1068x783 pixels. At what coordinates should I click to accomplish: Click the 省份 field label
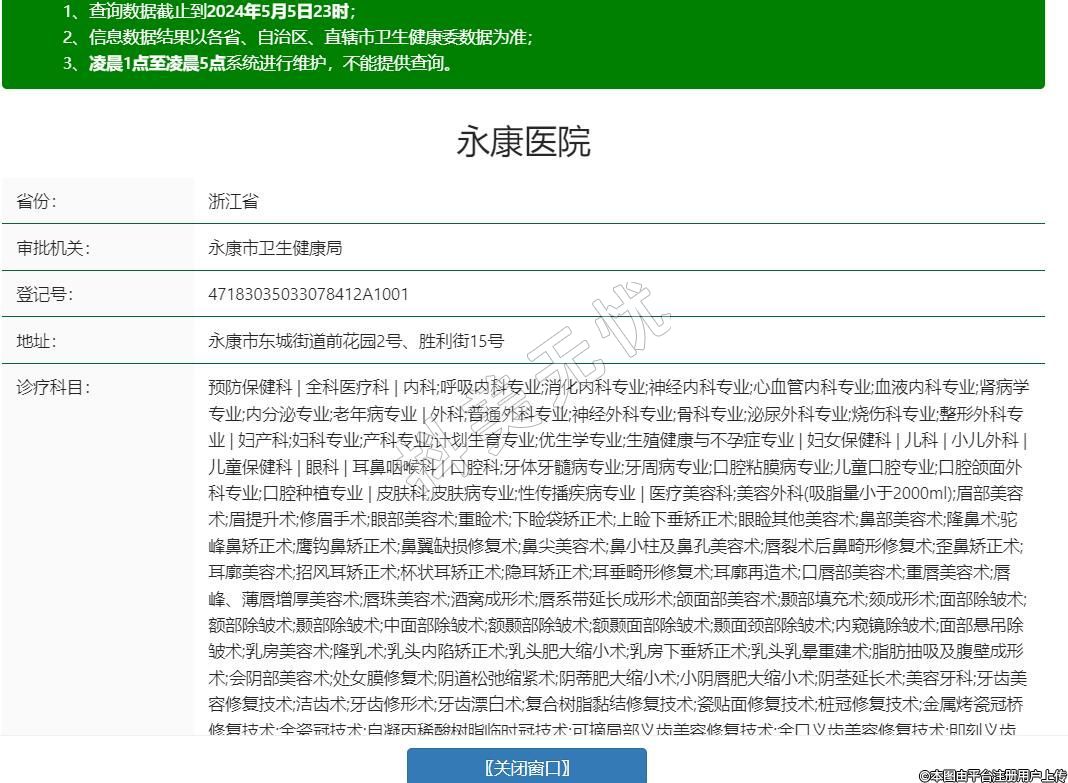[x=36, y=201]
